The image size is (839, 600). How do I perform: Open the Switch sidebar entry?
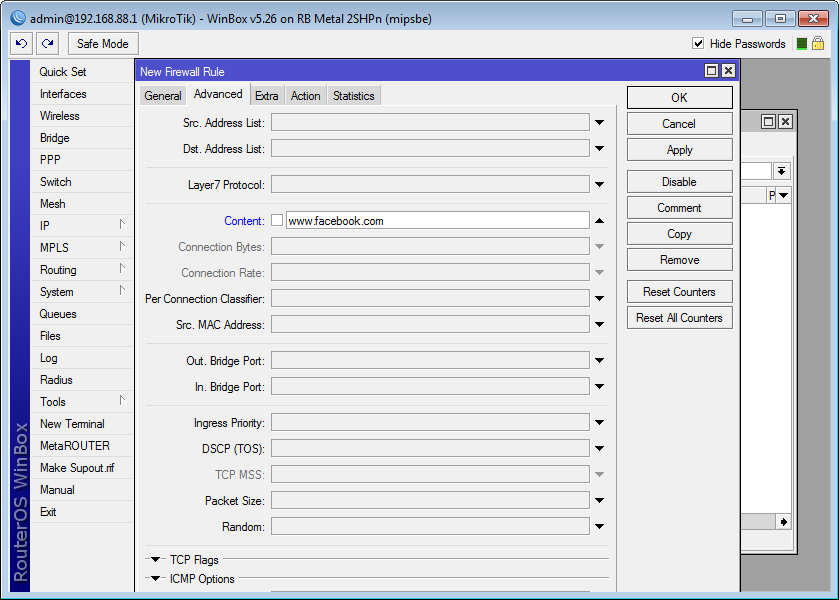(x=82, y=181)
